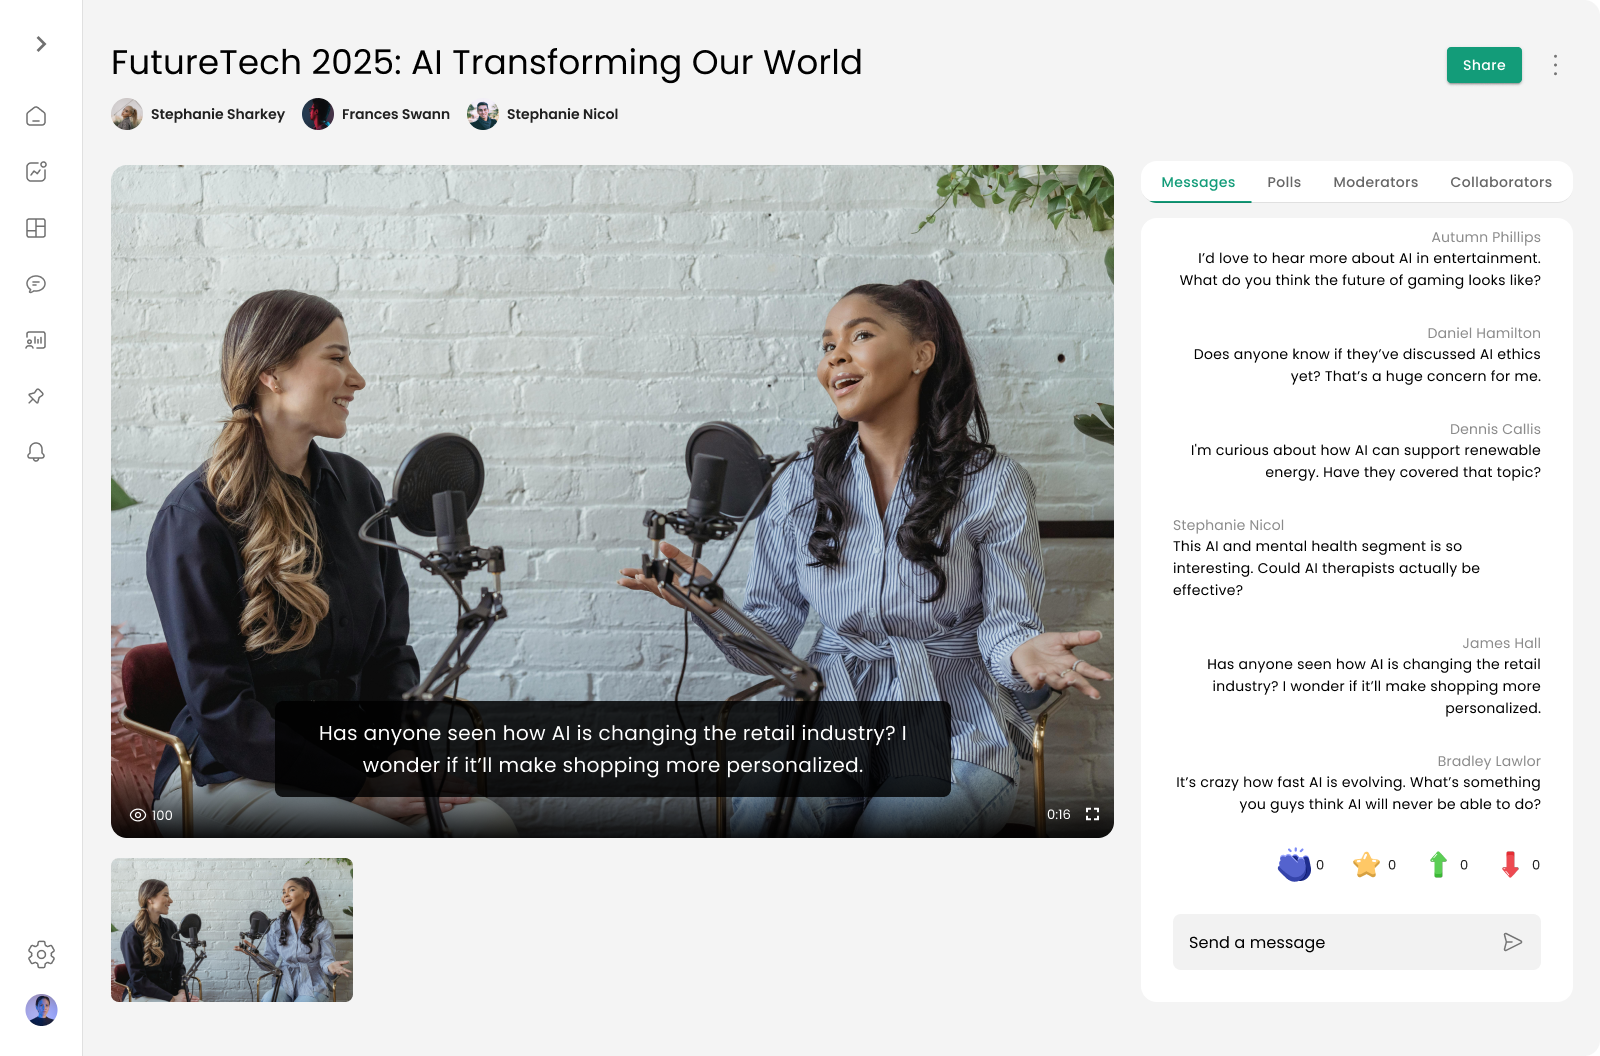Click the name Autumn Phillips in chat

tap(1485, 237)
